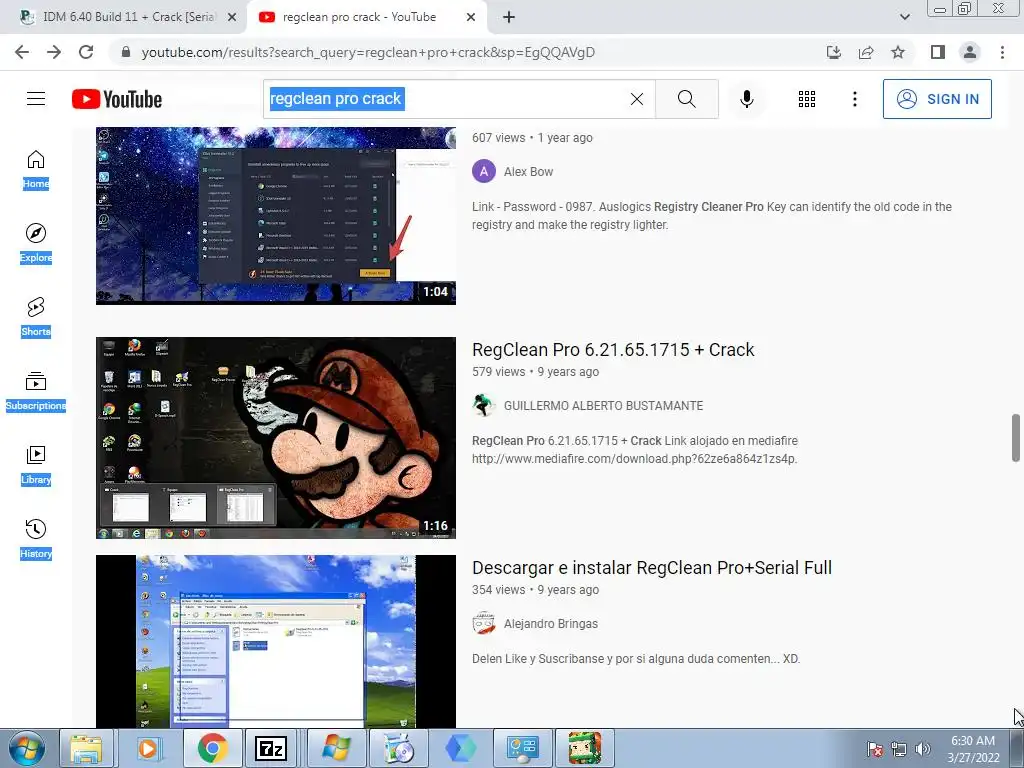1024x768 pixels.
Task: Go to YouTube home via logo
Action: click(117, 99)
